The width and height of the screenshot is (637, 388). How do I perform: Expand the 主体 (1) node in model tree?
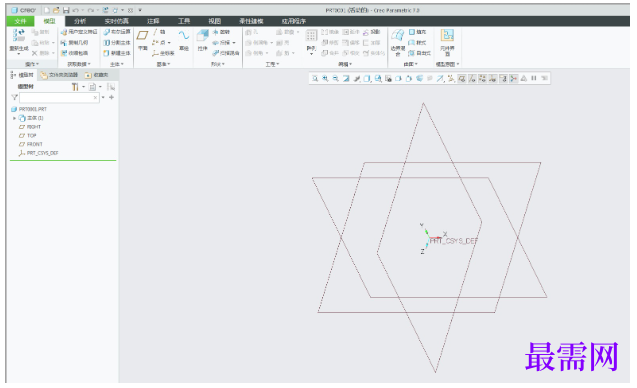click(x=14, y=118)
